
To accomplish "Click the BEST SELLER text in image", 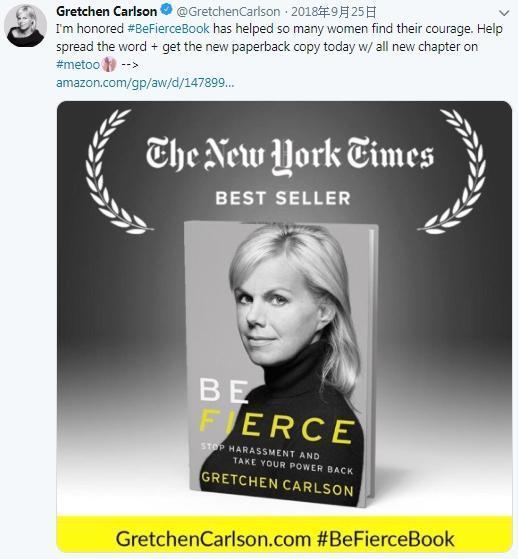I will (283, 198).
